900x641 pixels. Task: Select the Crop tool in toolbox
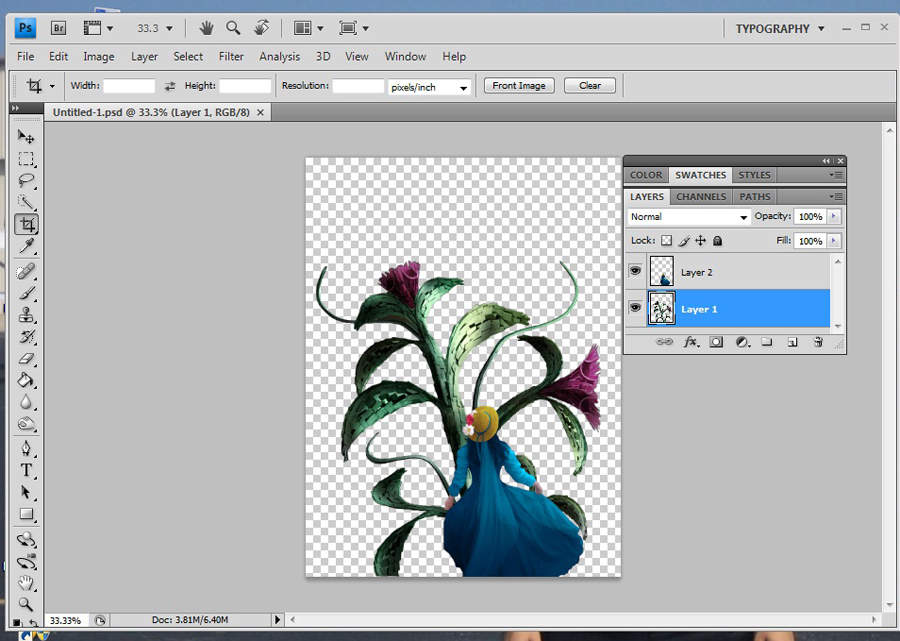click(26, 224)
